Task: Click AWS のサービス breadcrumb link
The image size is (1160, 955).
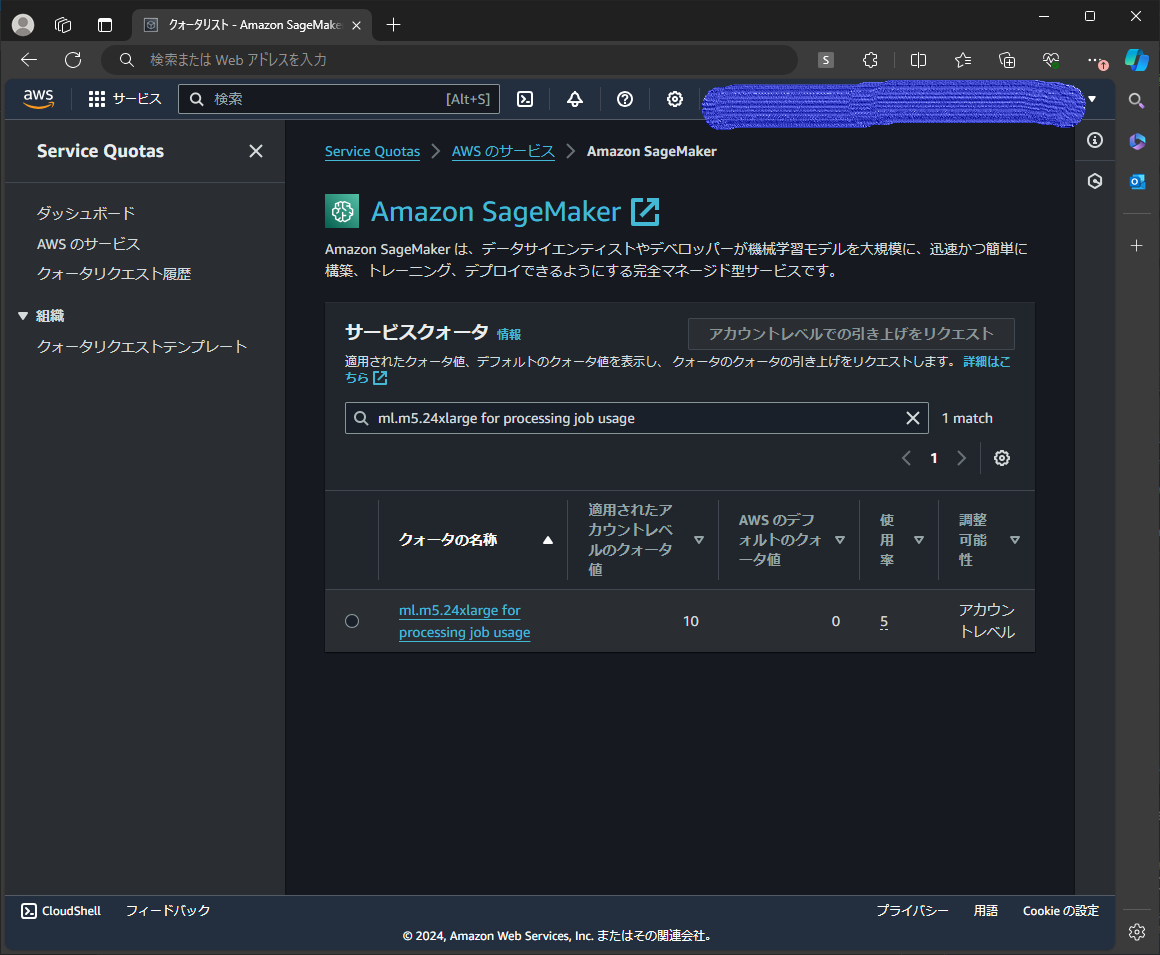Action: click(503, 152)
